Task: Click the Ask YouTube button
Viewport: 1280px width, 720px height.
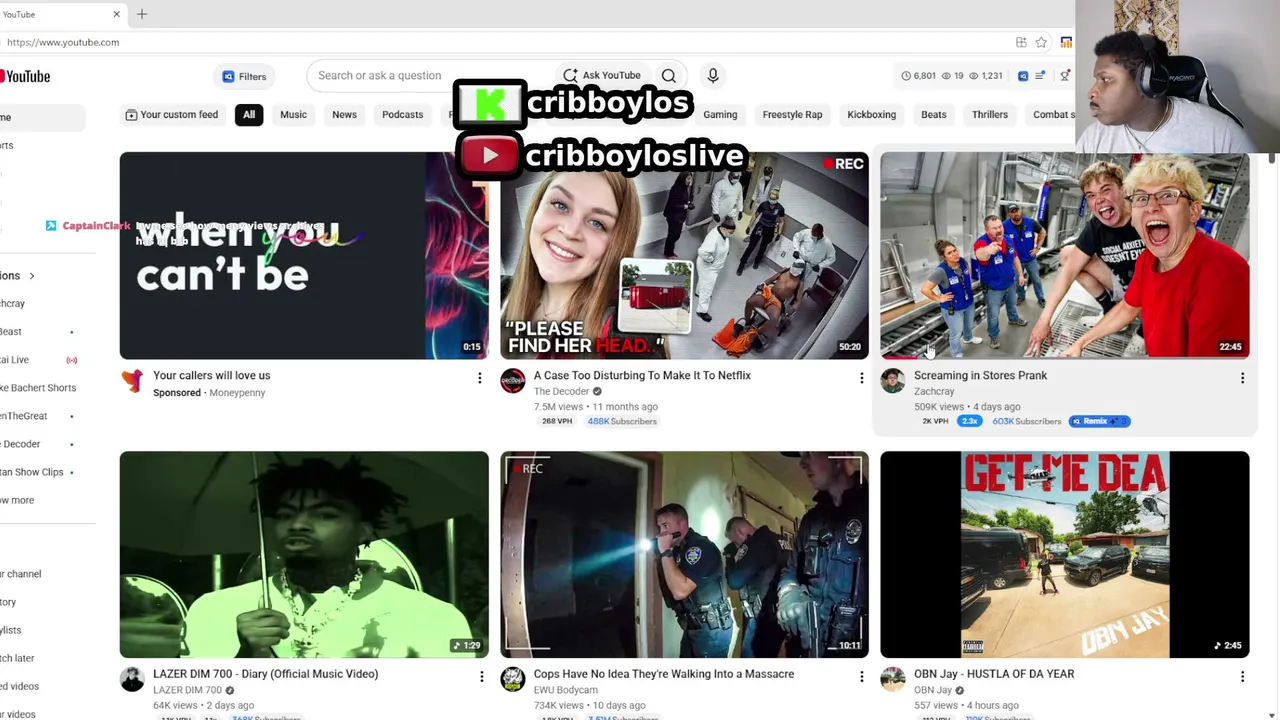Action: [x=602, y=76]
